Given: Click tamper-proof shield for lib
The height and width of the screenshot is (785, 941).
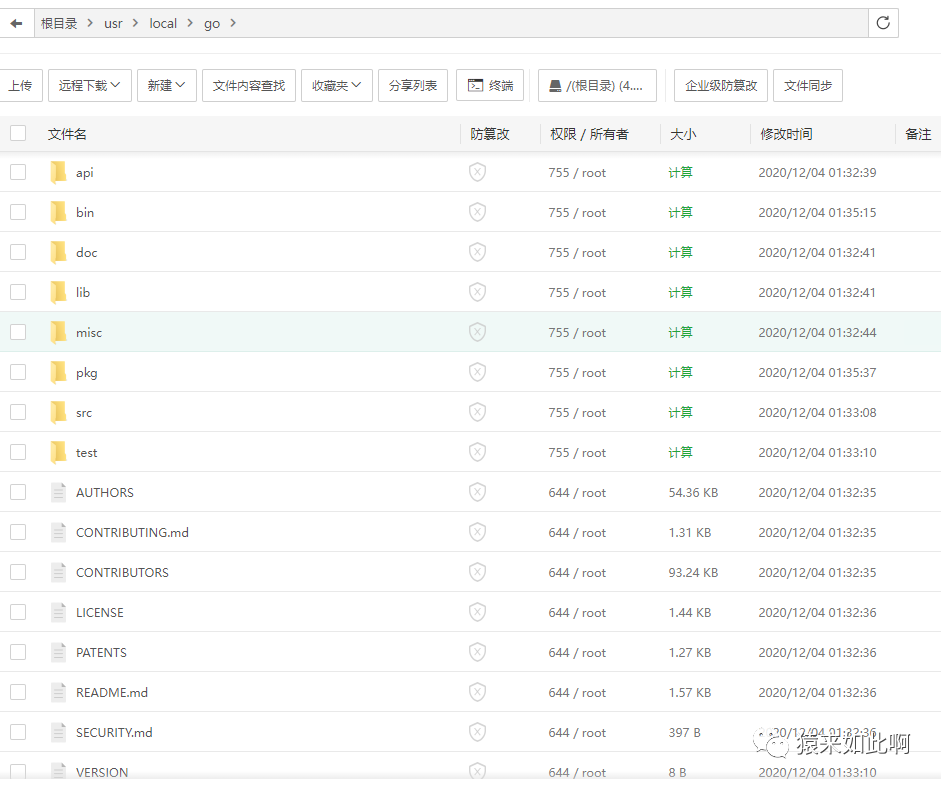Looking at the screenshot, I should 477,292.
